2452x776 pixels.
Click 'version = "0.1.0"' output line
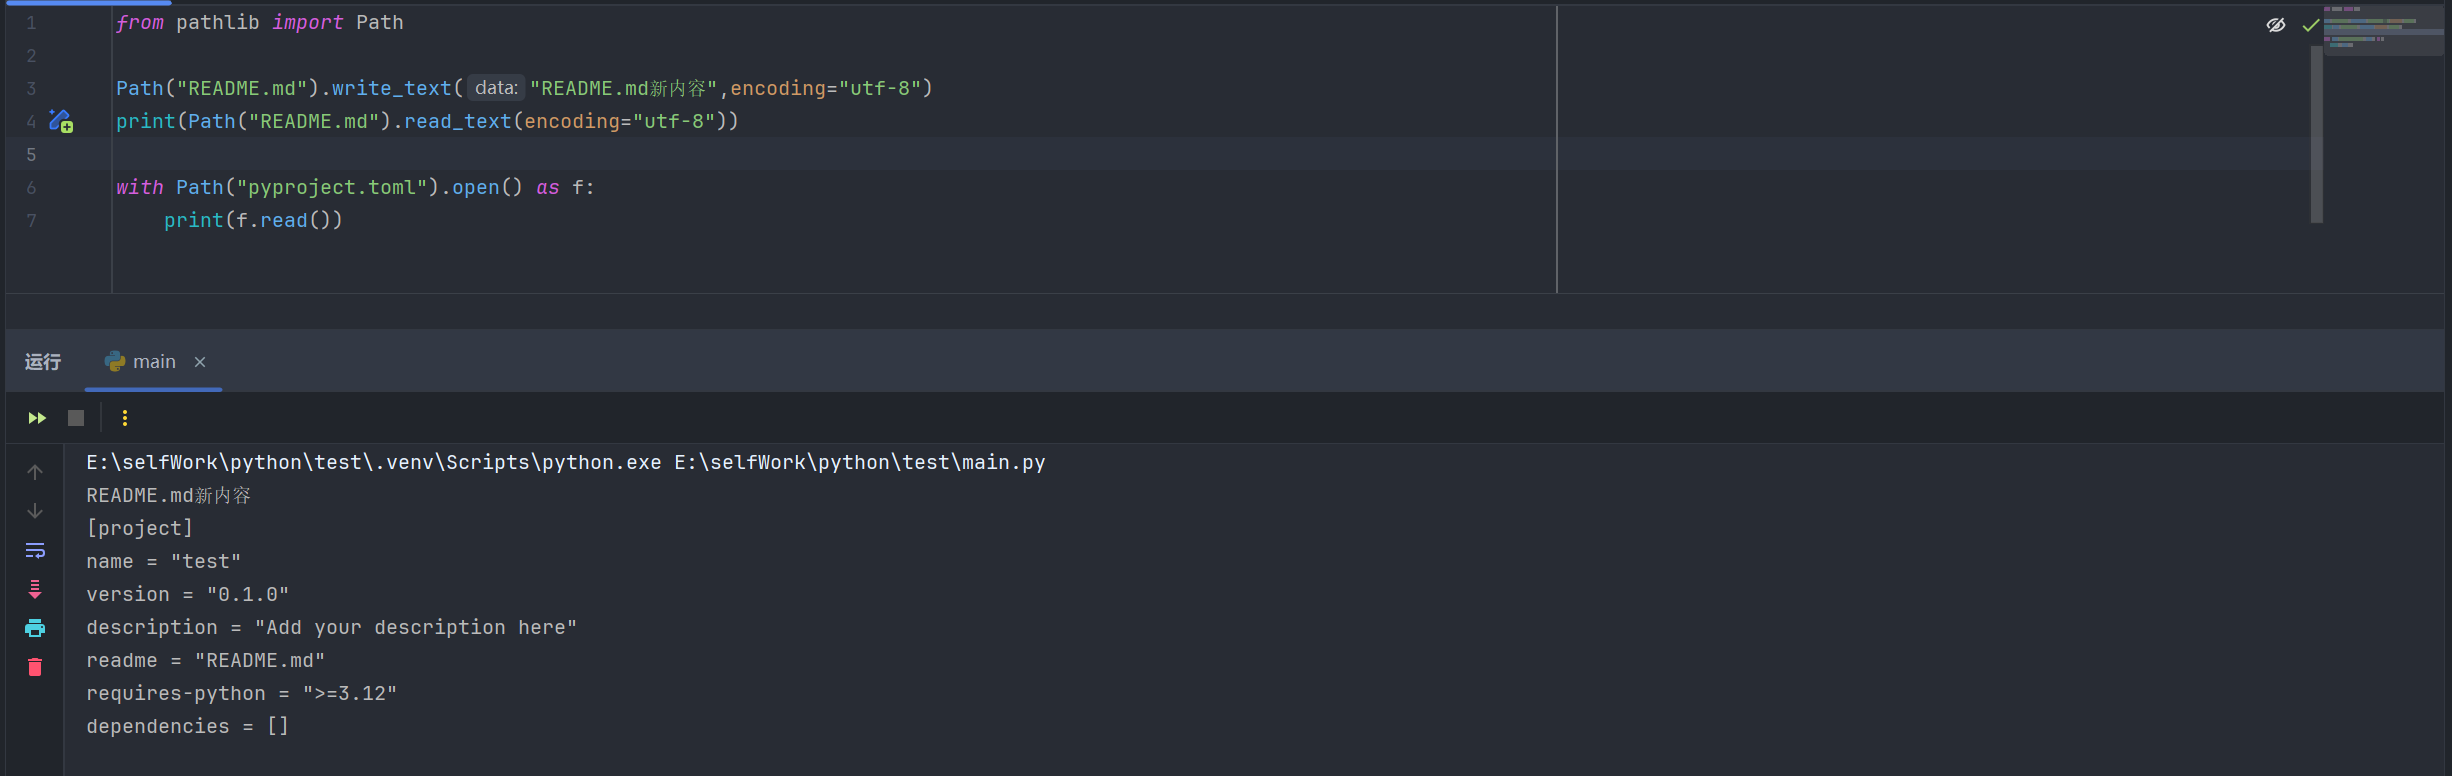click(188, 594)
